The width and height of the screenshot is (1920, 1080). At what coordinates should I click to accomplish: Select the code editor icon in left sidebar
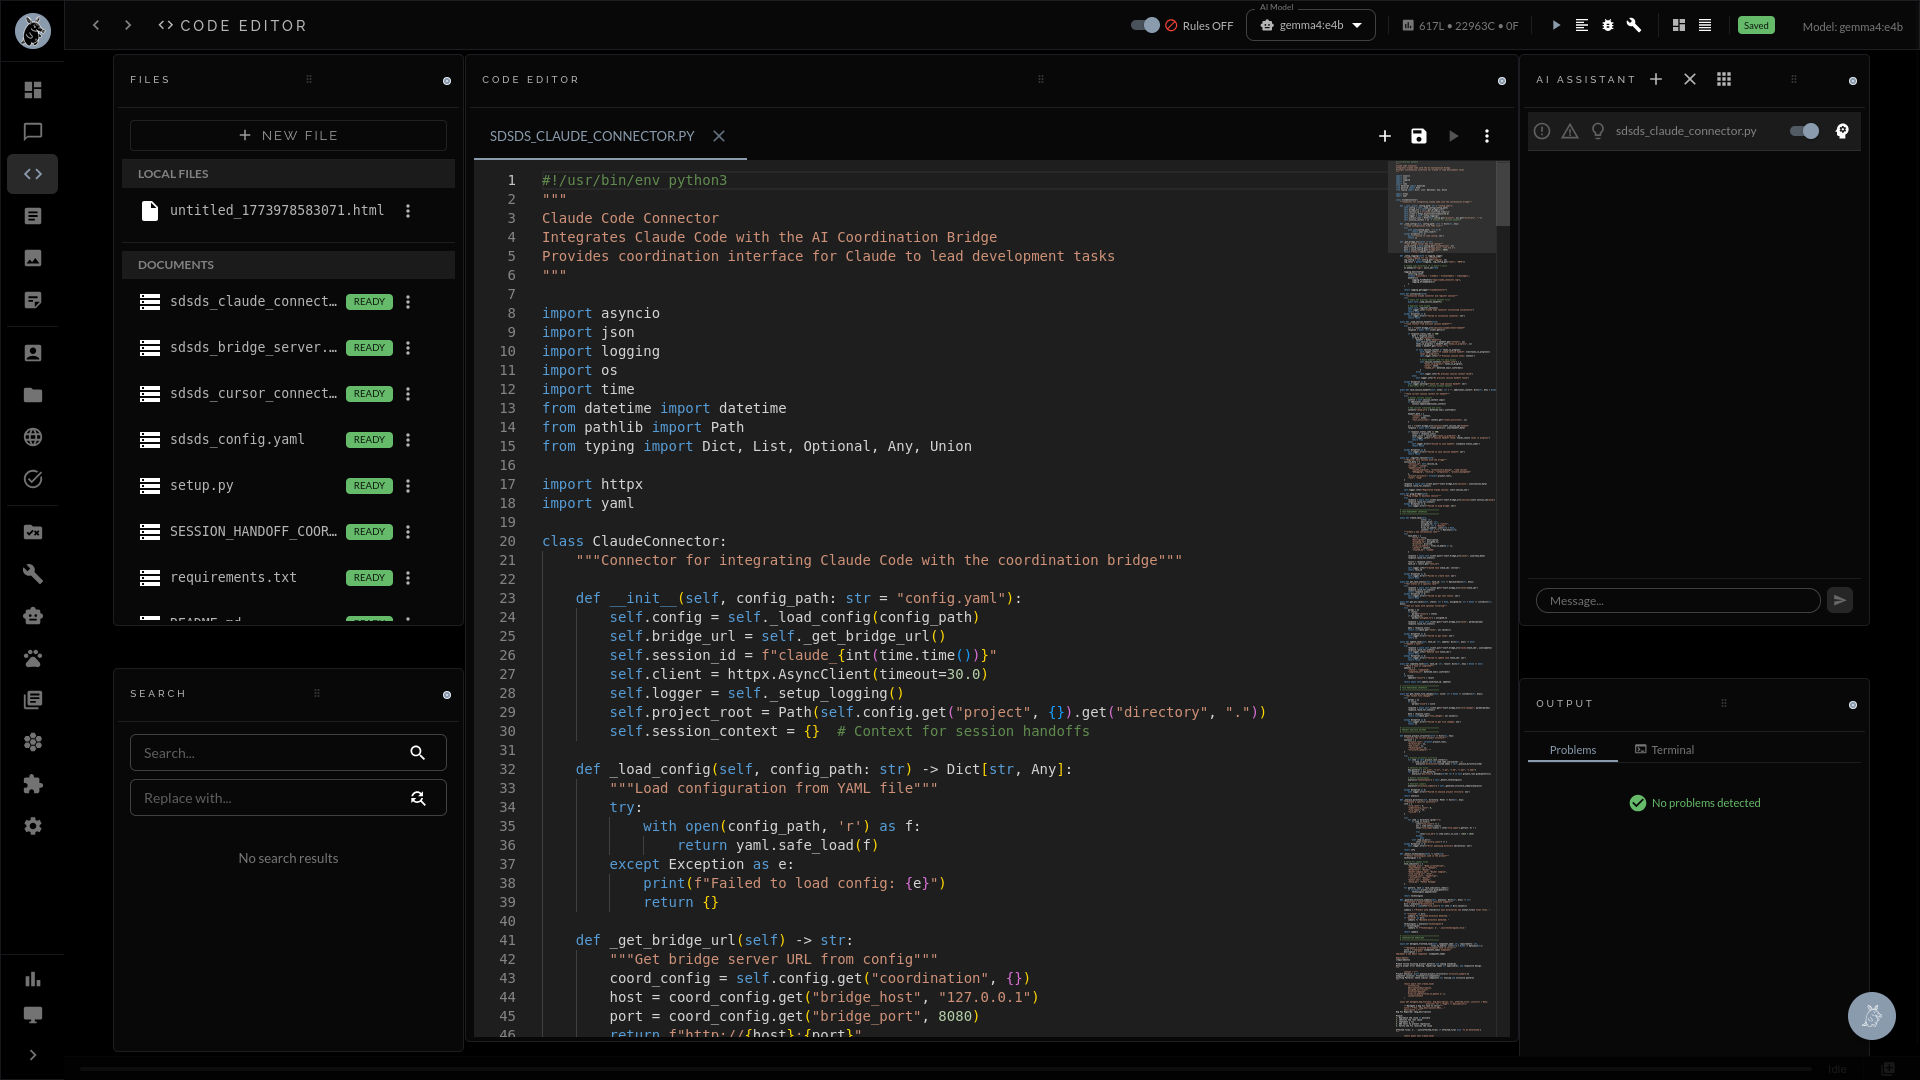point(33,174)
